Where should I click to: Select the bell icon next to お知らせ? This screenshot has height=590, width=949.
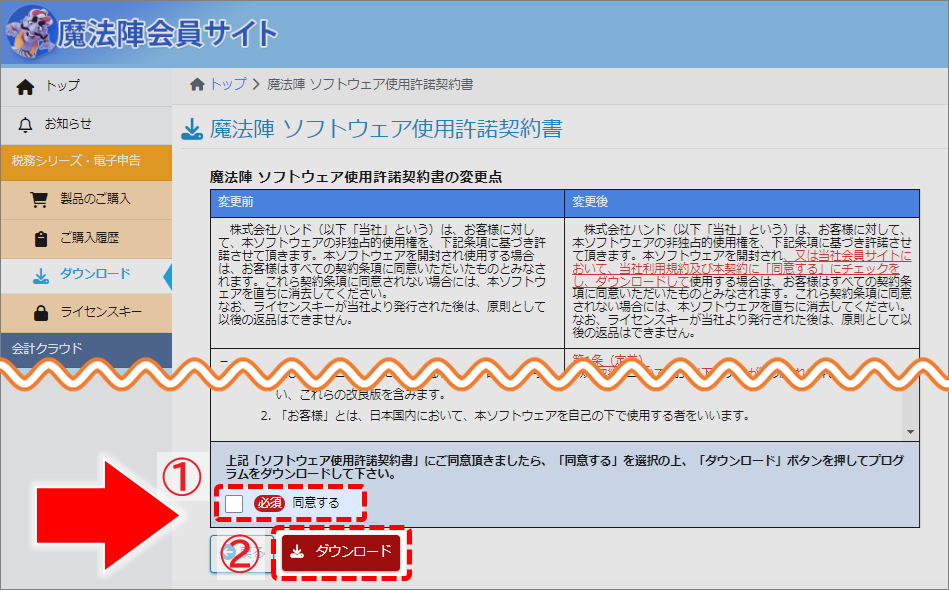point(24,125)
